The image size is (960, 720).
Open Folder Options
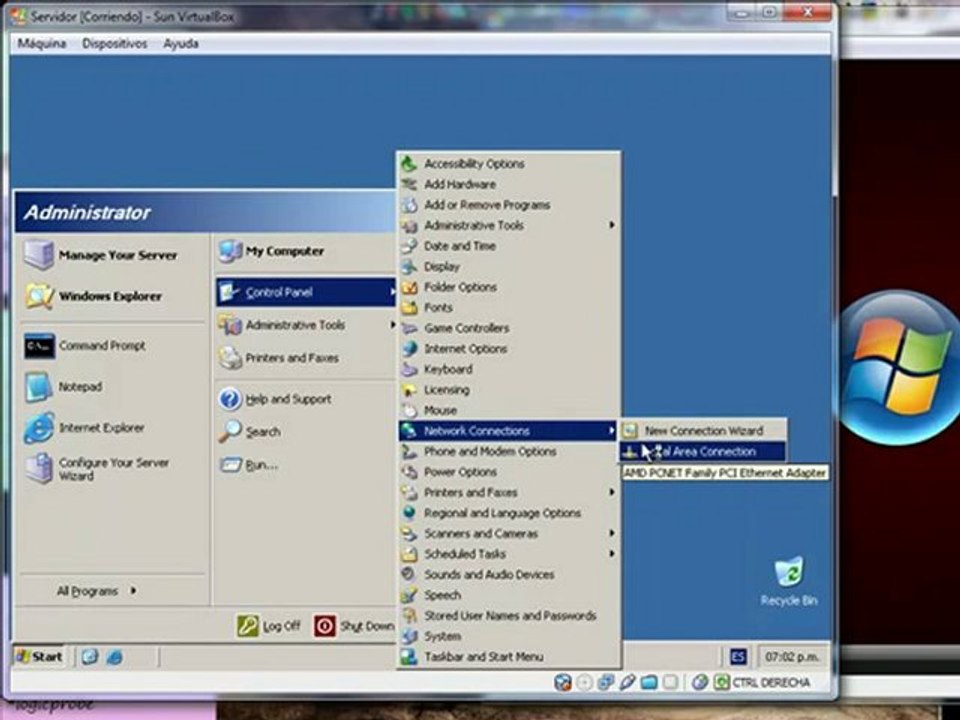[x=509, y=287]
